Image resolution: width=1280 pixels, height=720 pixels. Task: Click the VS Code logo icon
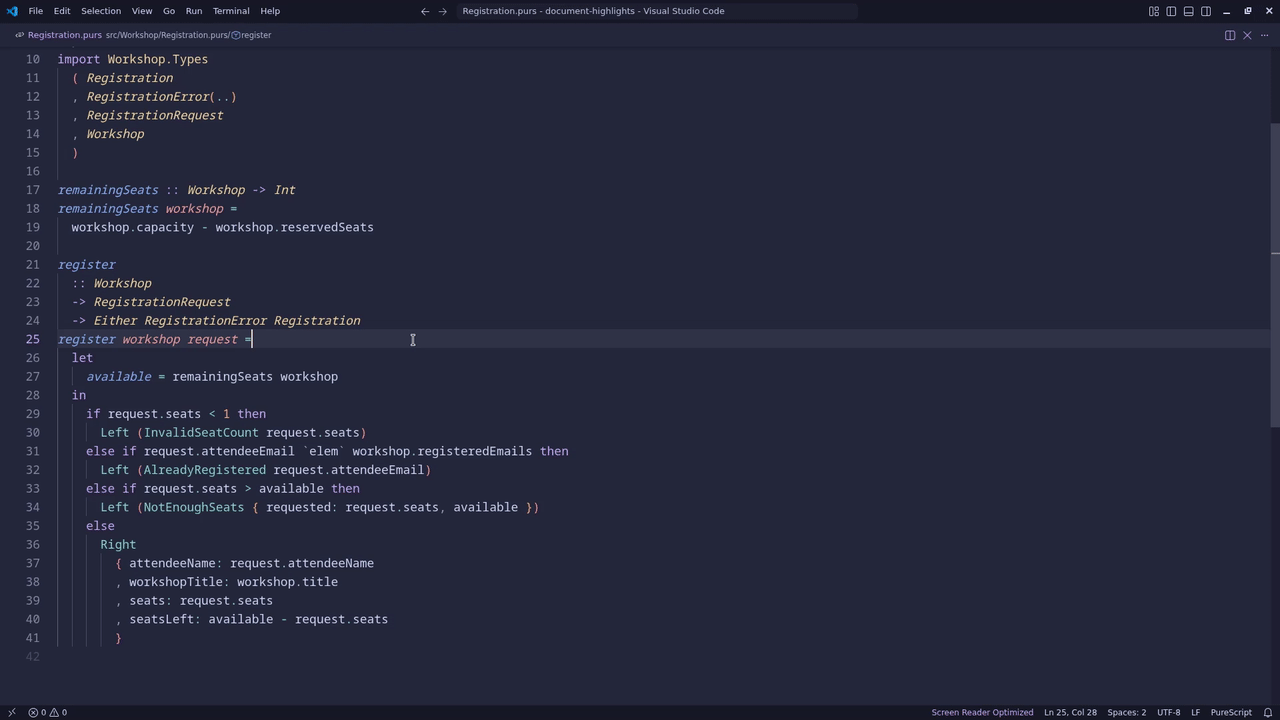[12, 11]
